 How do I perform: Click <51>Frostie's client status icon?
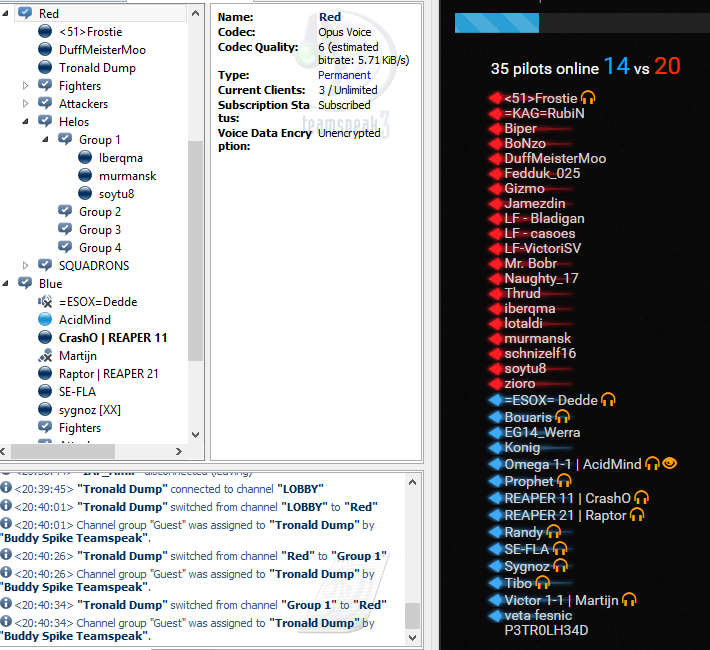45,31
